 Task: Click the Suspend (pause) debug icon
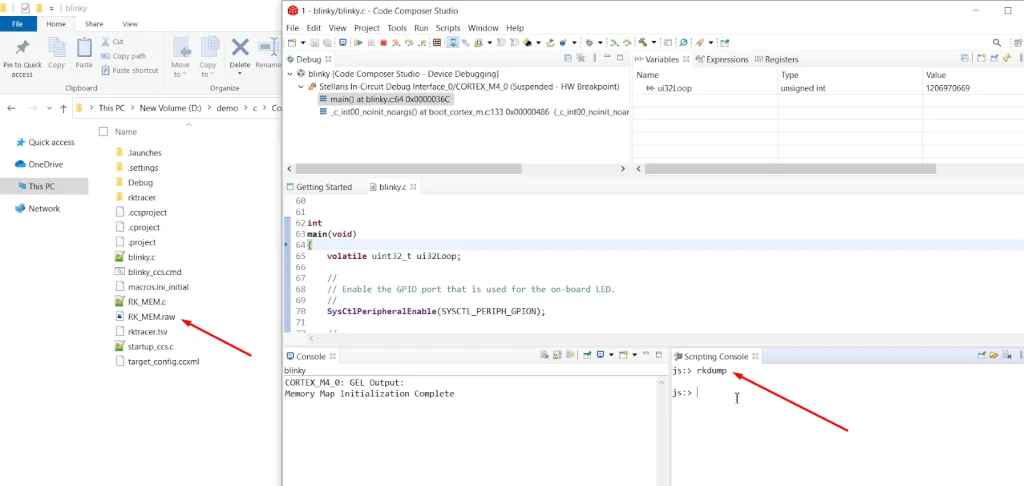(x=372, y=42)
